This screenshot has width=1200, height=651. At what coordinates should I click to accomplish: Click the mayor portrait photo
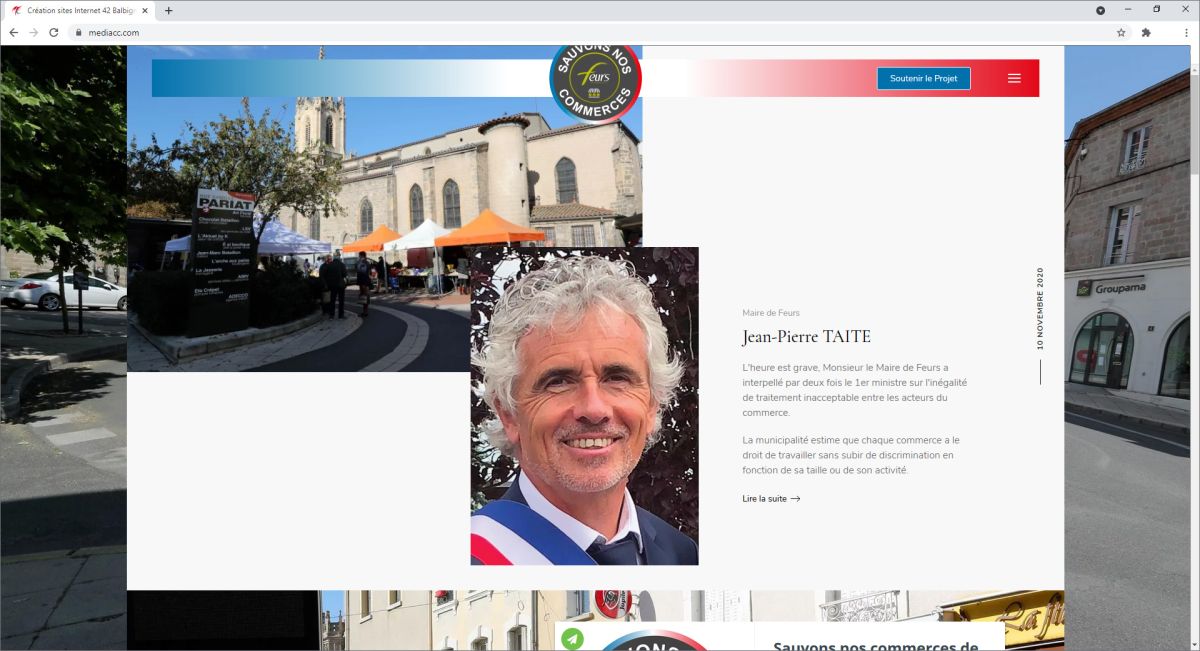[584, 406]
